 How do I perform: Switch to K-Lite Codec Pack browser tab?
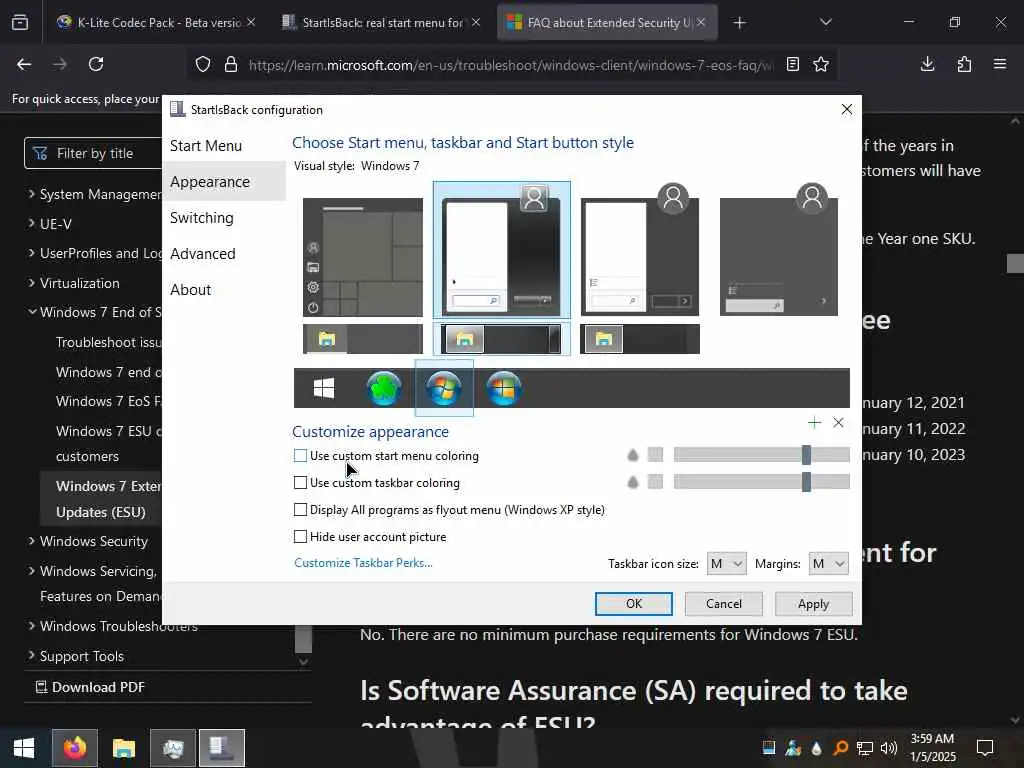point(157,23)
